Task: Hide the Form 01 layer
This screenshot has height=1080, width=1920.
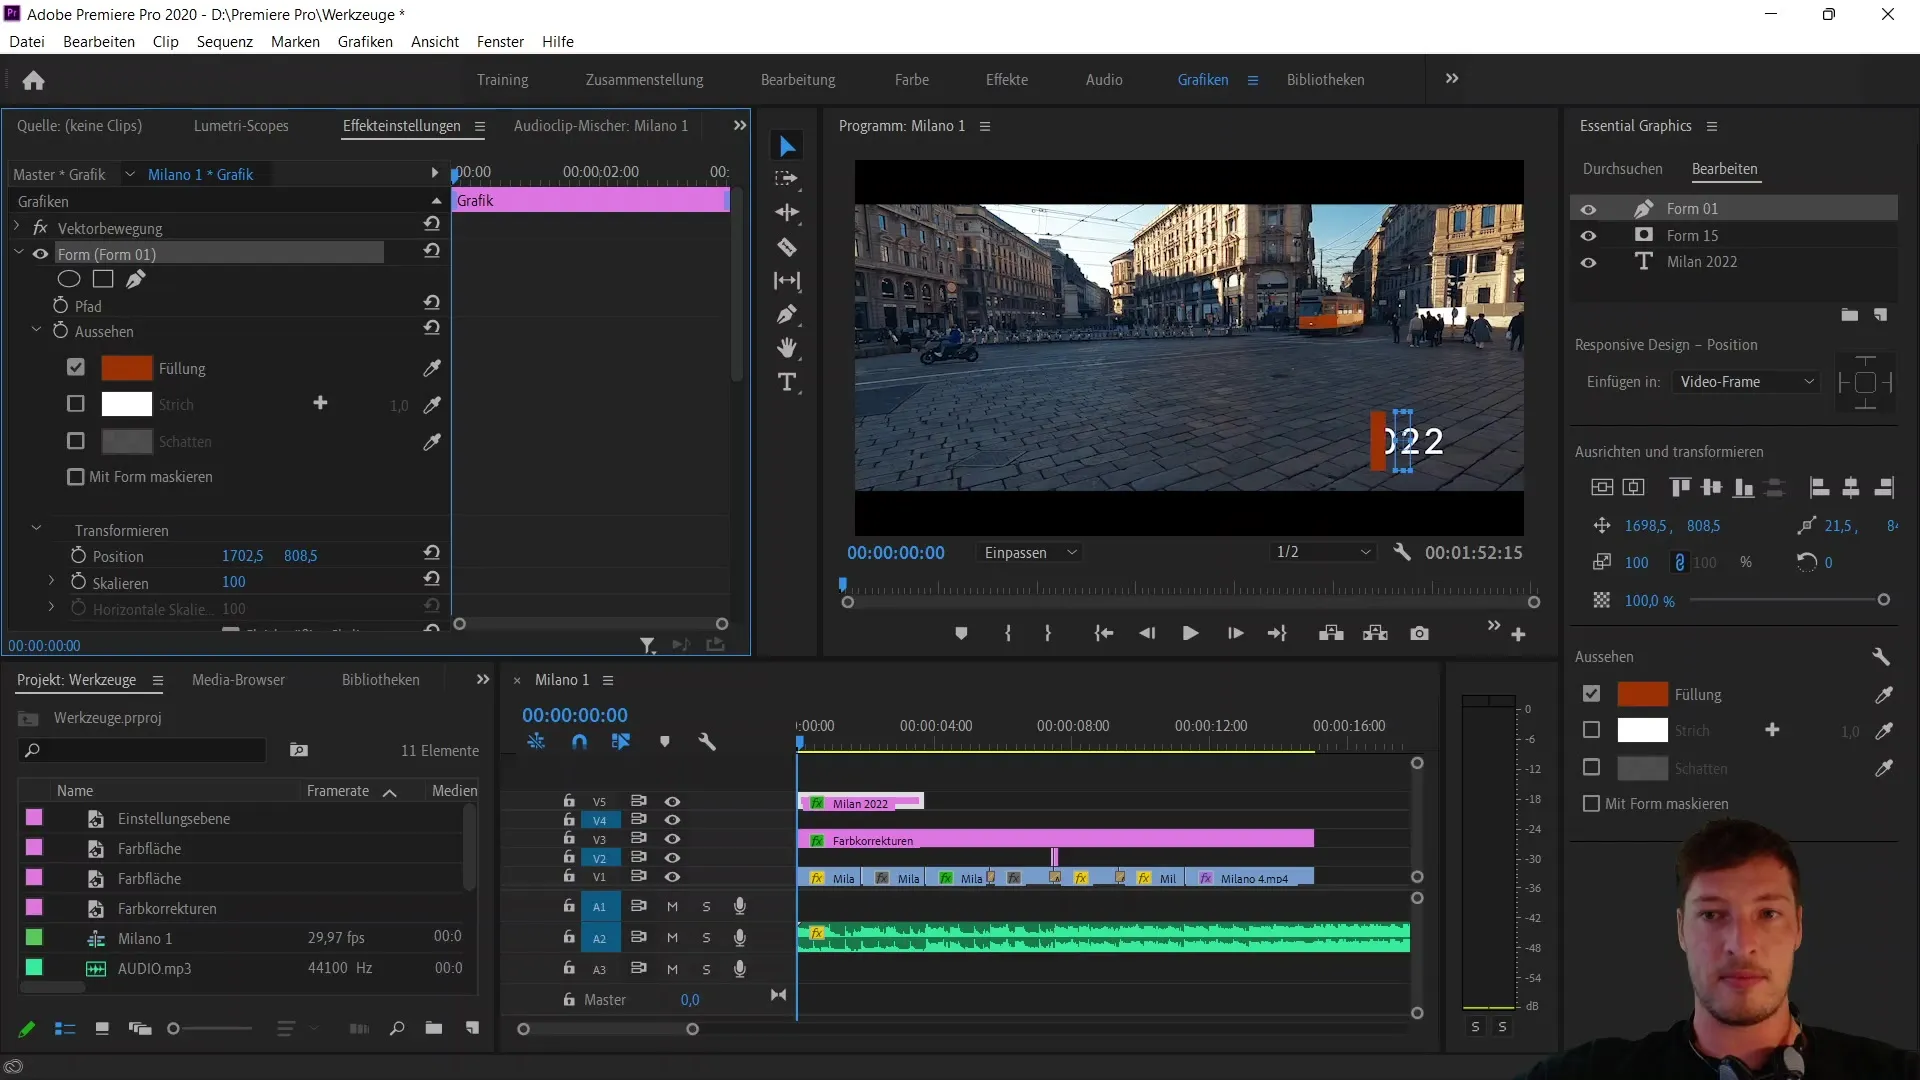Action: (1588, 209)
